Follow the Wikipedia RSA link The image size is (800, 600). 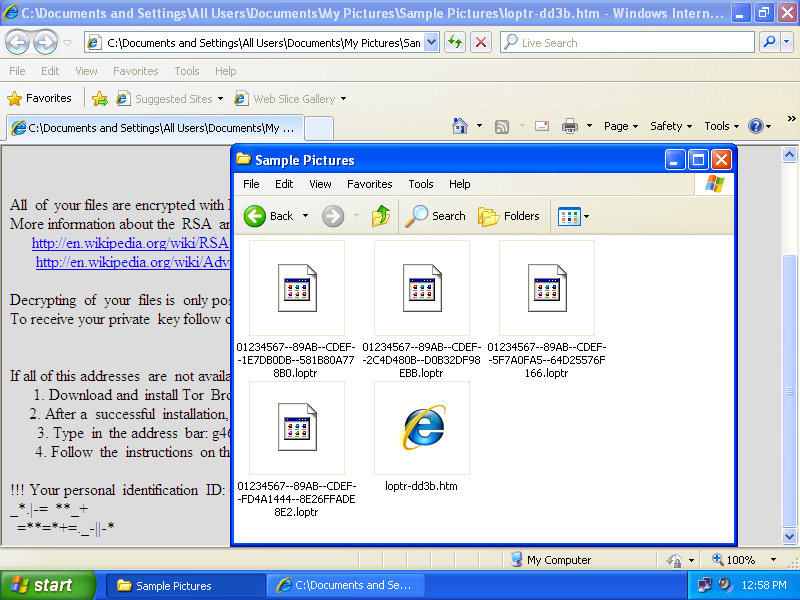point(130,243)
